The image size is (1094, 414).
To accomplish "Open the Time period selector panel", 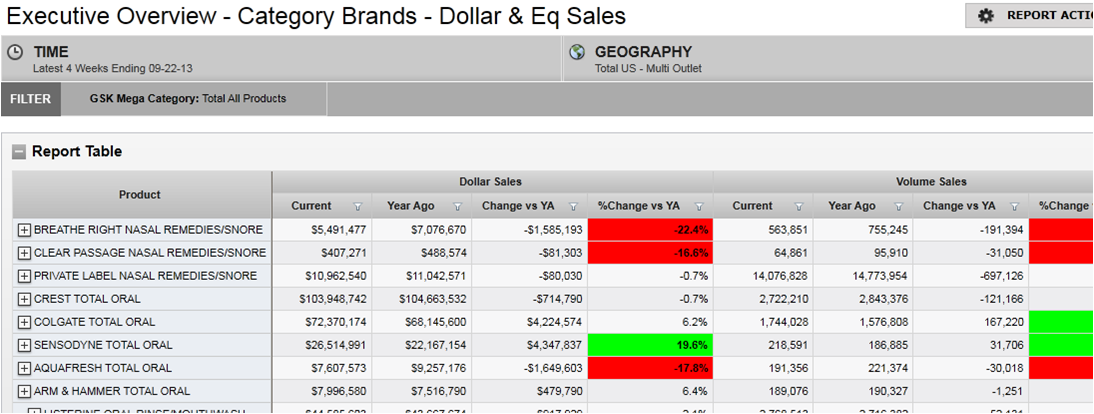I will pyautogui.click(x=280, y=59).
